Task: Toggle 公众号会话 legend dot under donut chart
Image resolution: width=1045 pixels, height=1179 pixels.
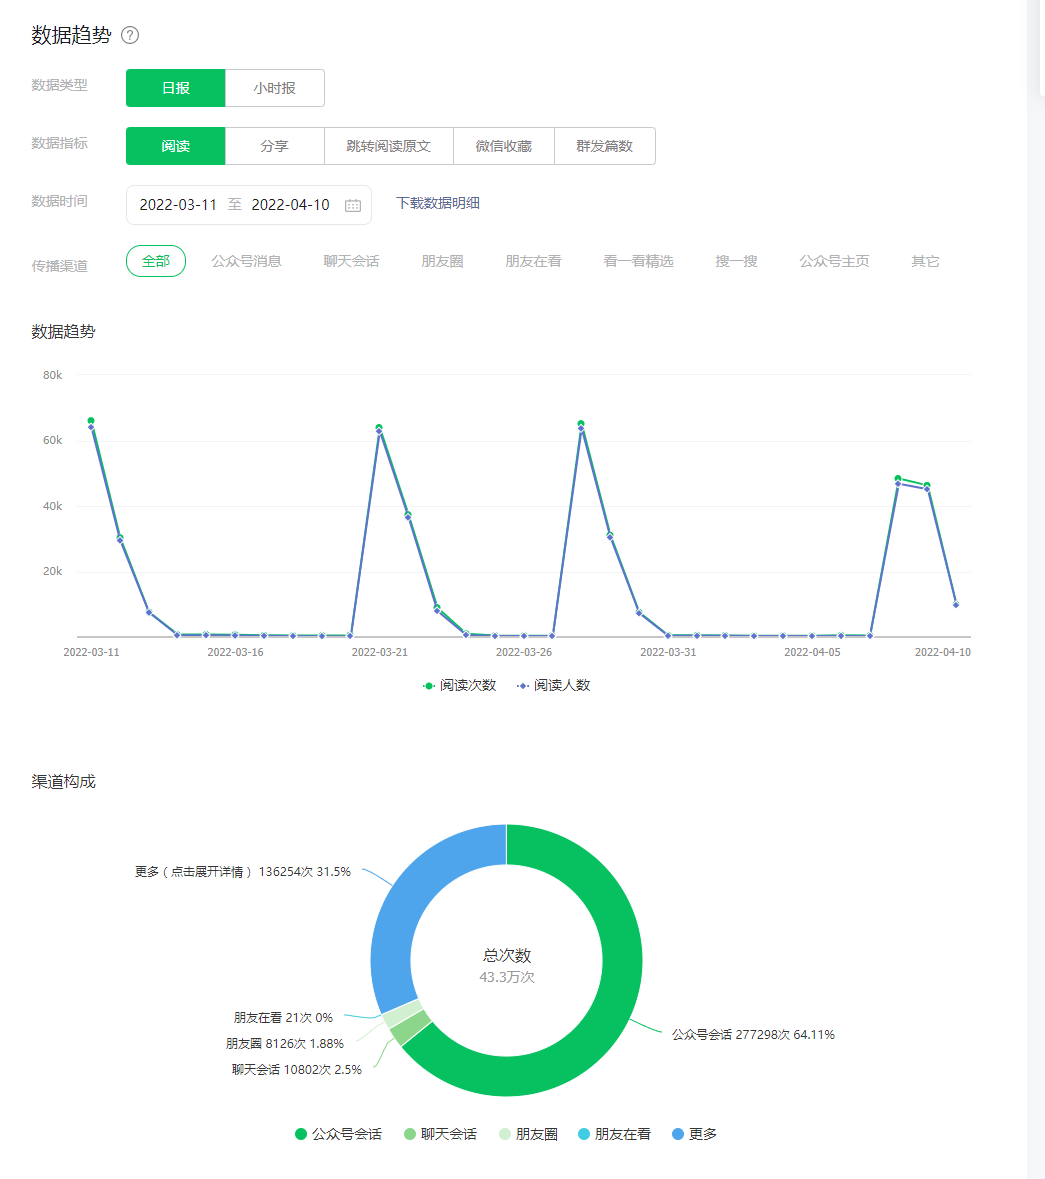Action: [x=301, y=1134]
